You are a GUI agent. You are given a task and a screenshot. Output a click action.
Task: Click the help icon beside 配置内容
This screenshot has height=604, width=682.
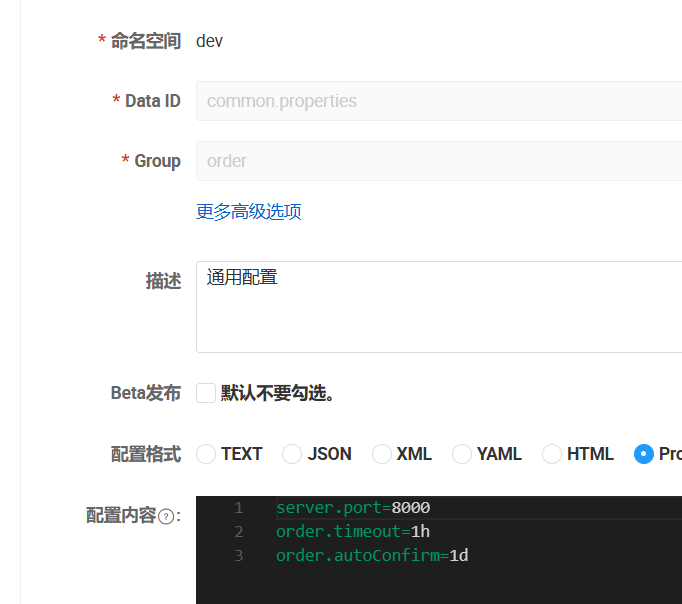[x=166, y=517]
